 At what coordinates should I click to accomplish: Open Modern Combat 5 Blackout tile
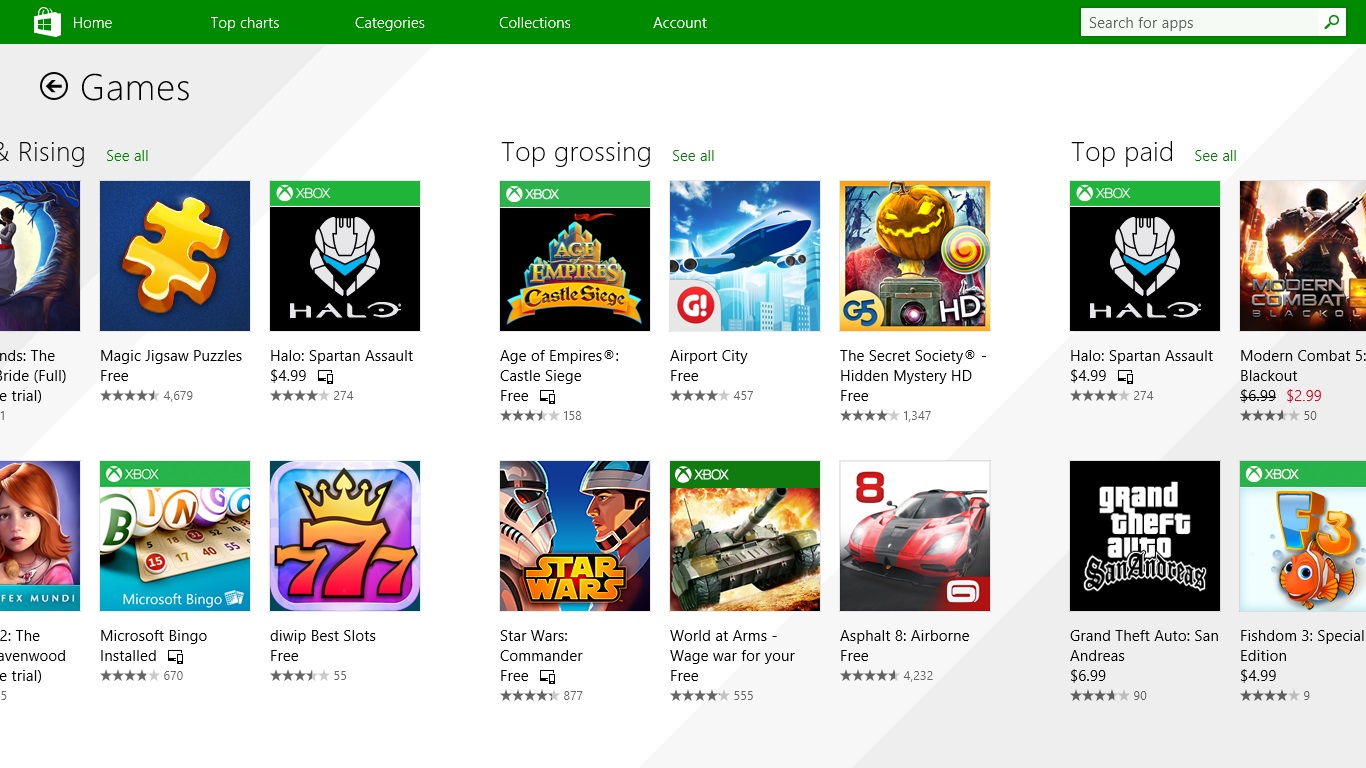coord(1303,256)
